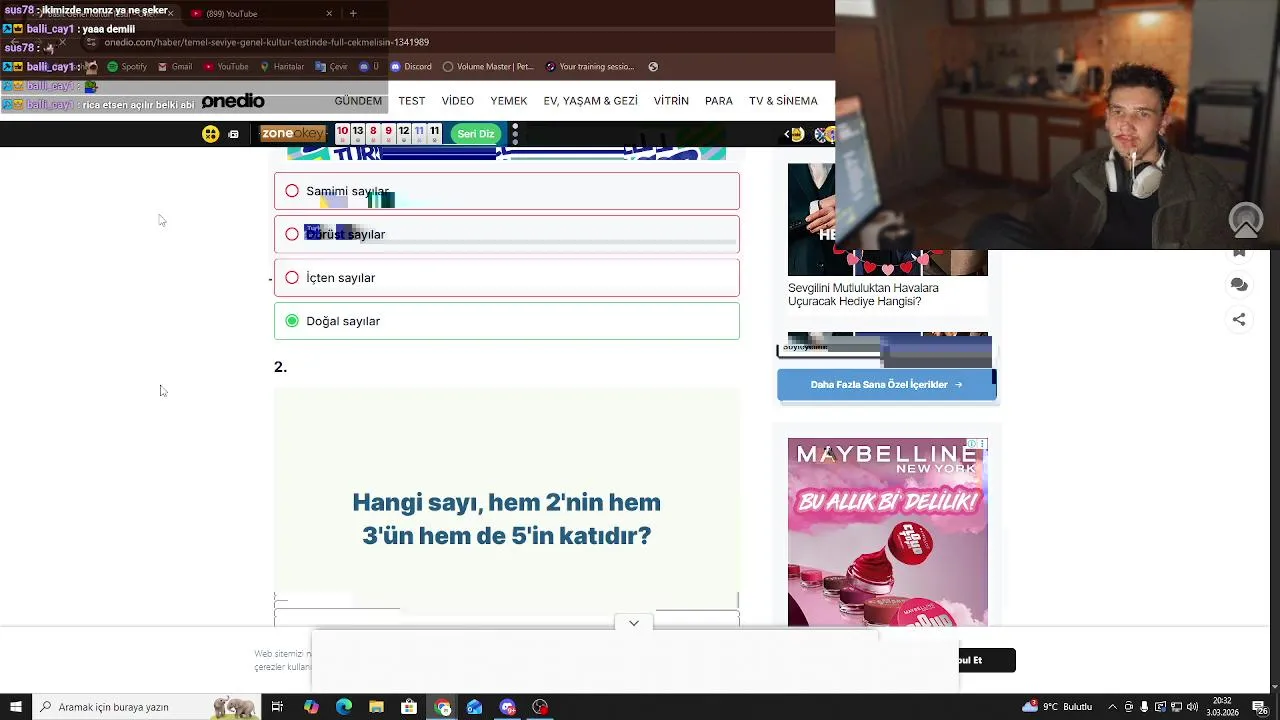The height and width of the screenshot is (720, 1280).
Task: Click the taskbar search box
Action: point(145,707)
